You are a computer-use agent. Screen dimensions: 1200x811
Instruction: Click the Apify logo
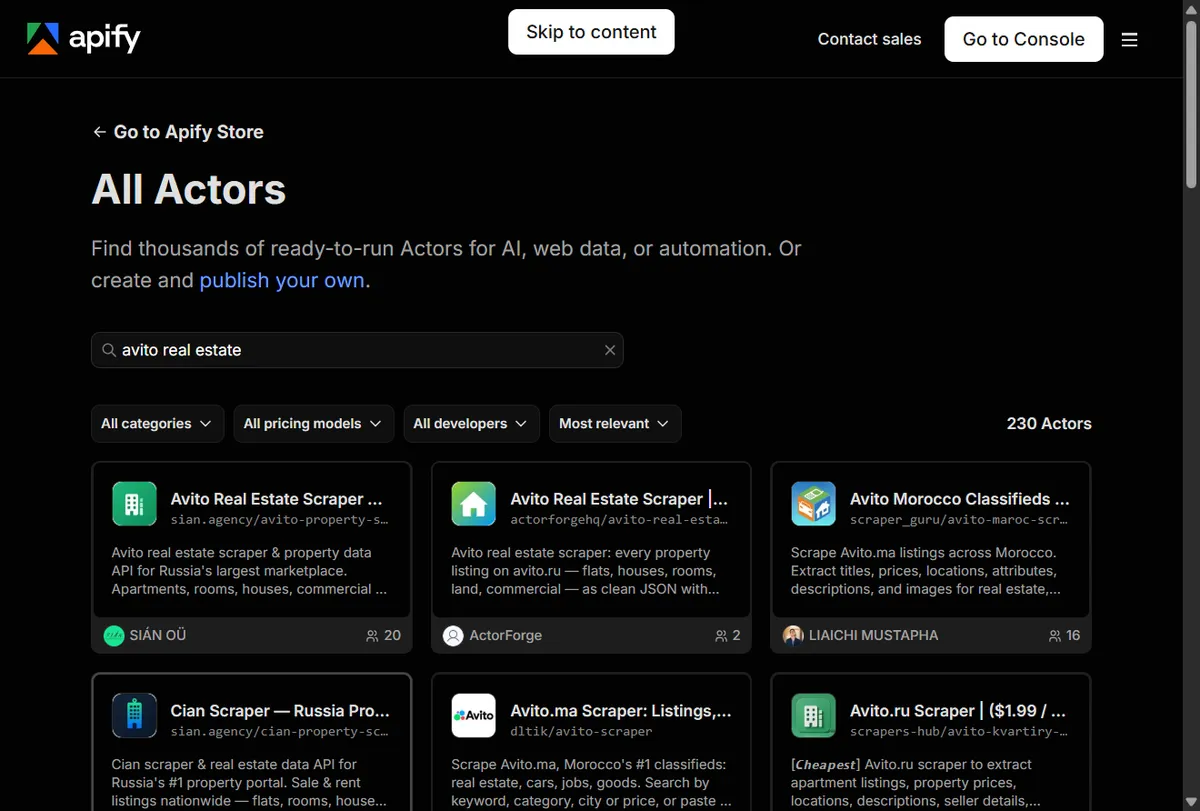coord(84,39)
